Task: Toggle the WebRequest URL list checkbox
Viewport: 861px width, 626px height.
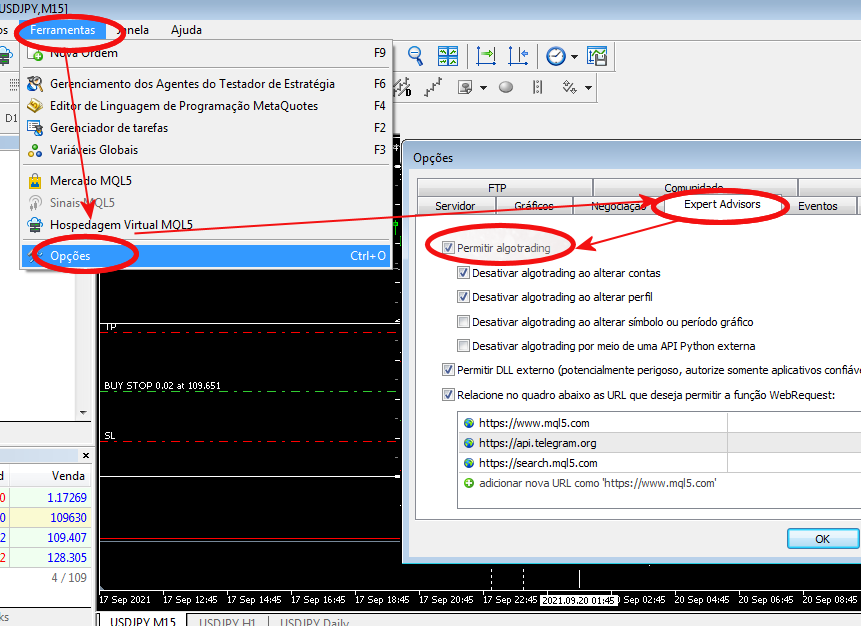Action: click(x=448, y=394)
